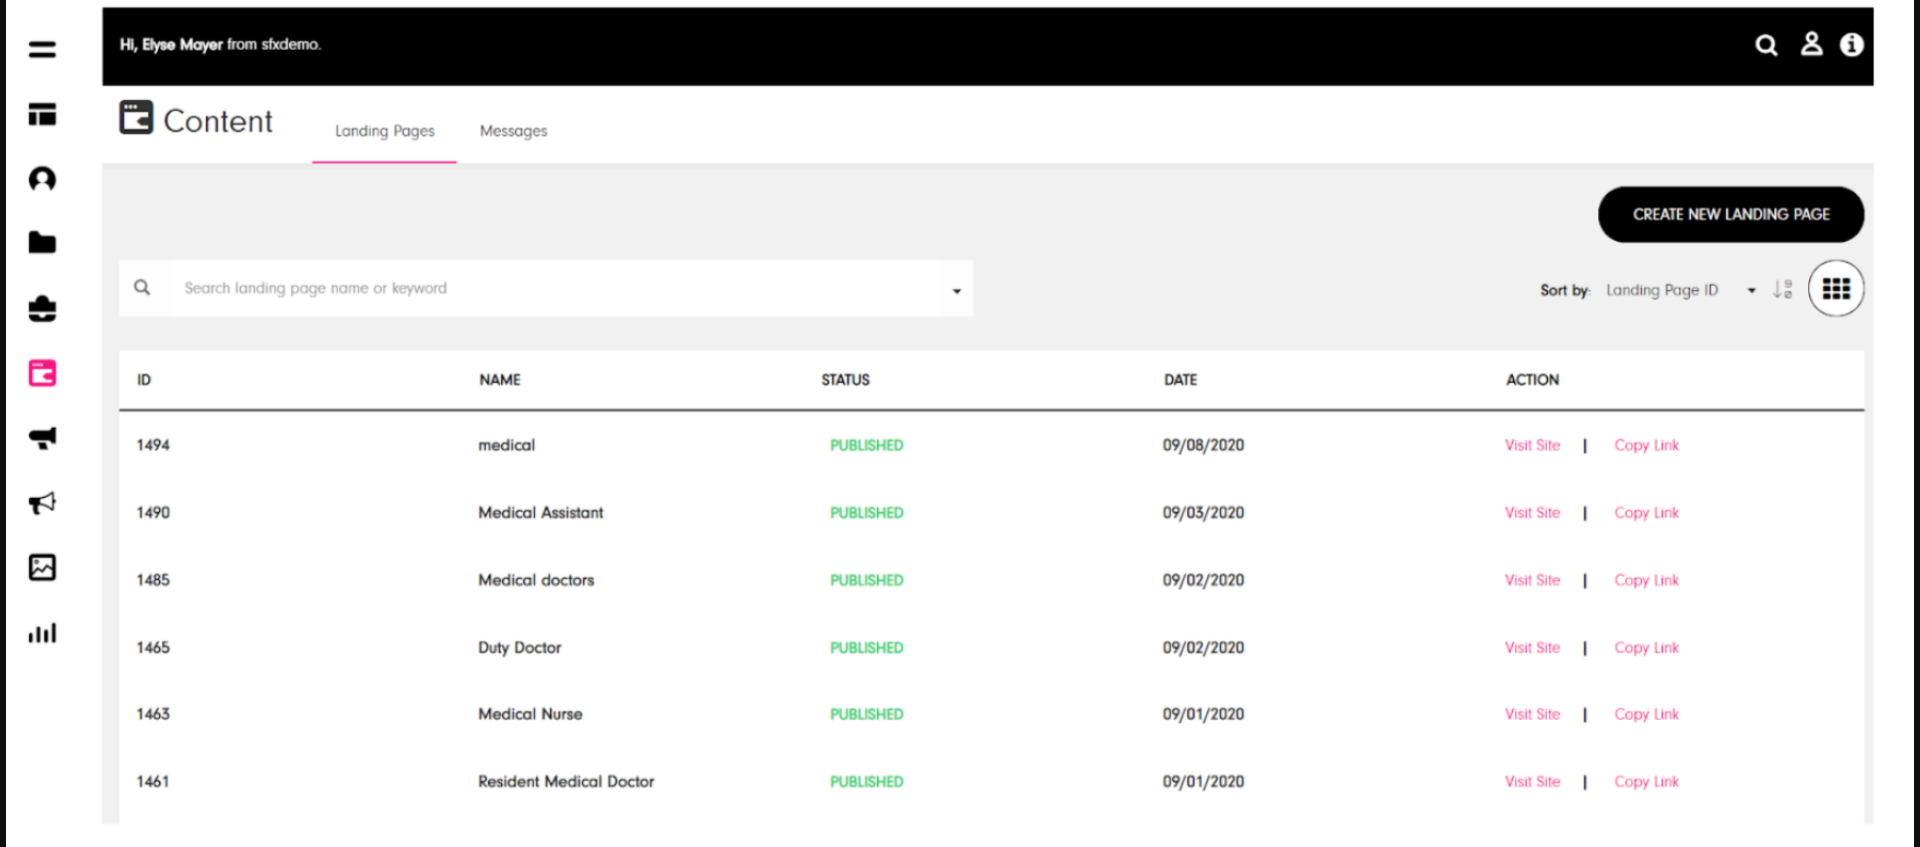The image size is (1920, 847).
Task: Click the search icon in top bar
Action: (x=1767, y=45)
